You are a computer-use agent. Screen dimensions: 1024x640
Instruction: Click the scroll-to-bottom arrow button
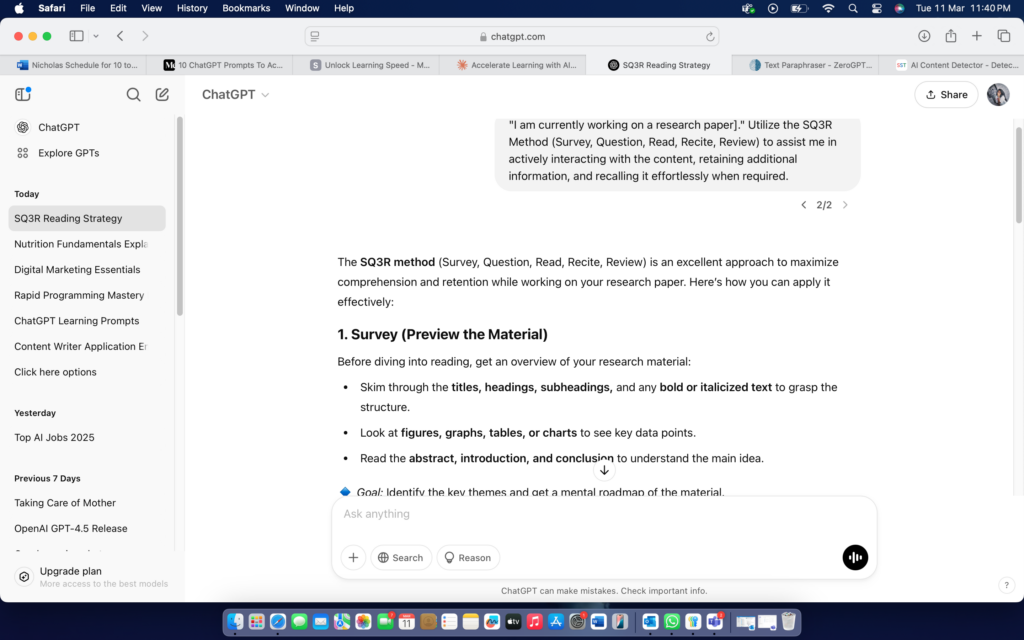(x=604, y=470)
